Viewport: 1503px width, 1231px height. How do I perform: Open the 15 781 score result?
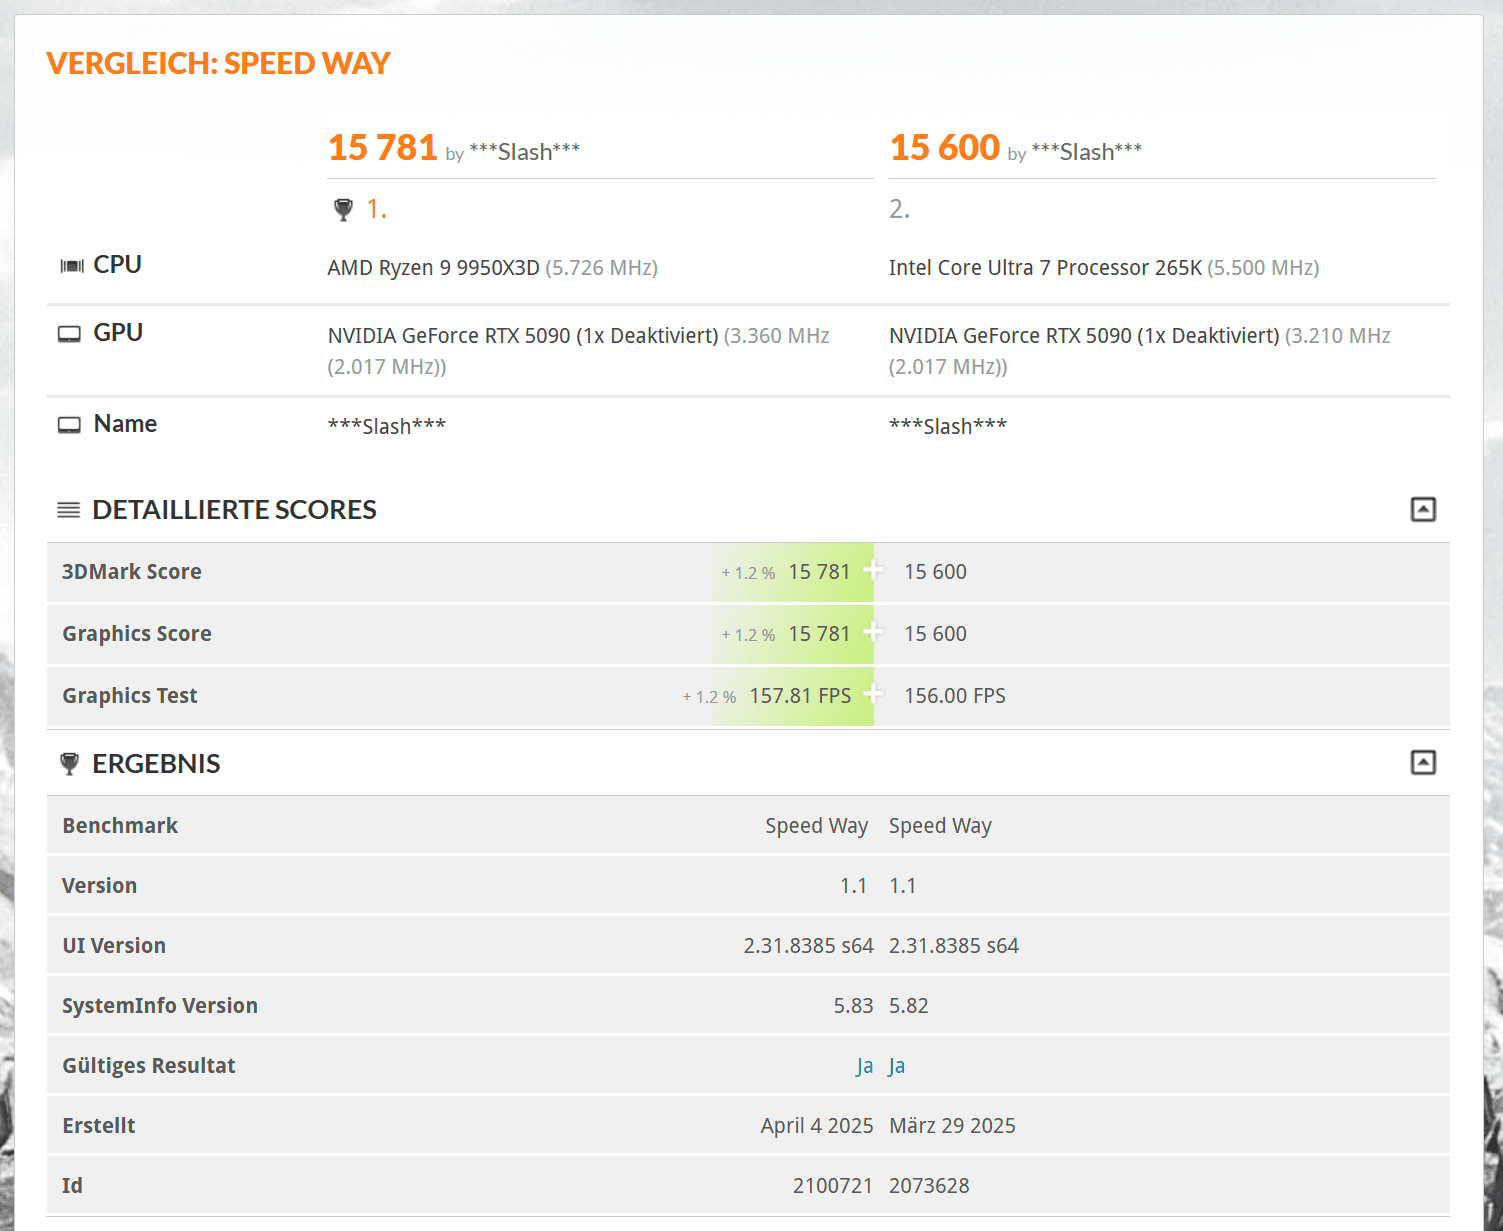pos(383,148)
